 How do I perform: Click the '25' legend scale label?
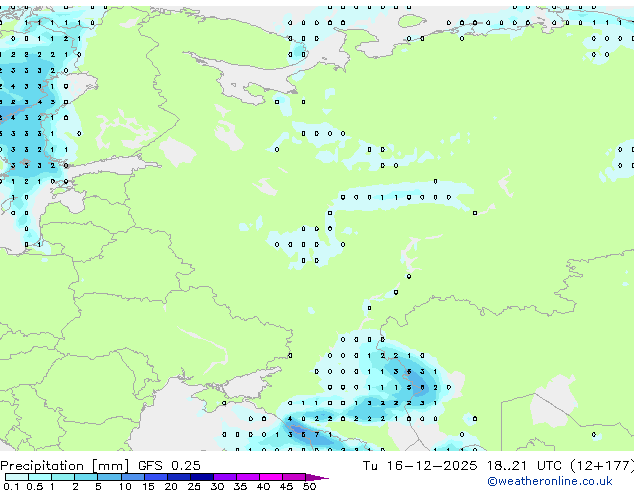coord(194,486)
